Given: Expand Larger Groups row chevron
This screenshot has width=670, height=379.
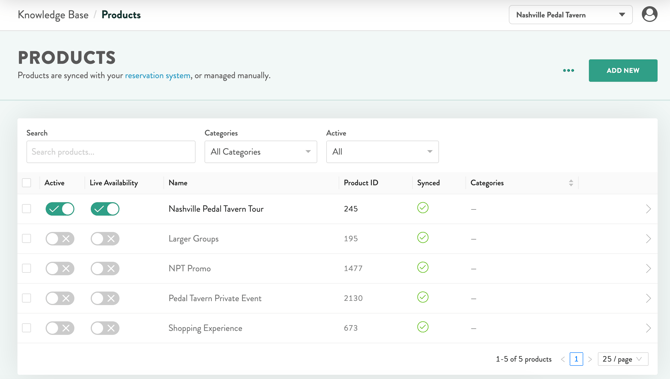Looking at the screenshot, I should click(x=648, y=239).
